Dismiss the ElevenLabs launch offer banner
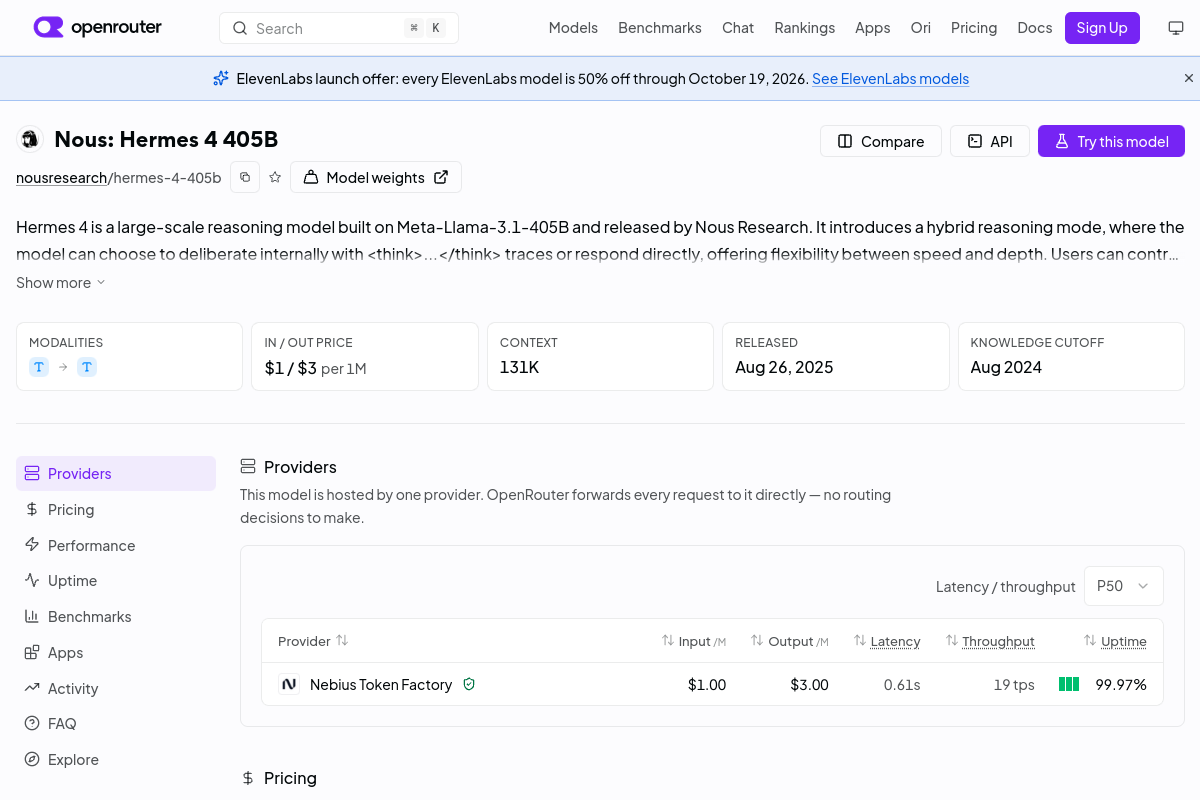 point(1189,78)
